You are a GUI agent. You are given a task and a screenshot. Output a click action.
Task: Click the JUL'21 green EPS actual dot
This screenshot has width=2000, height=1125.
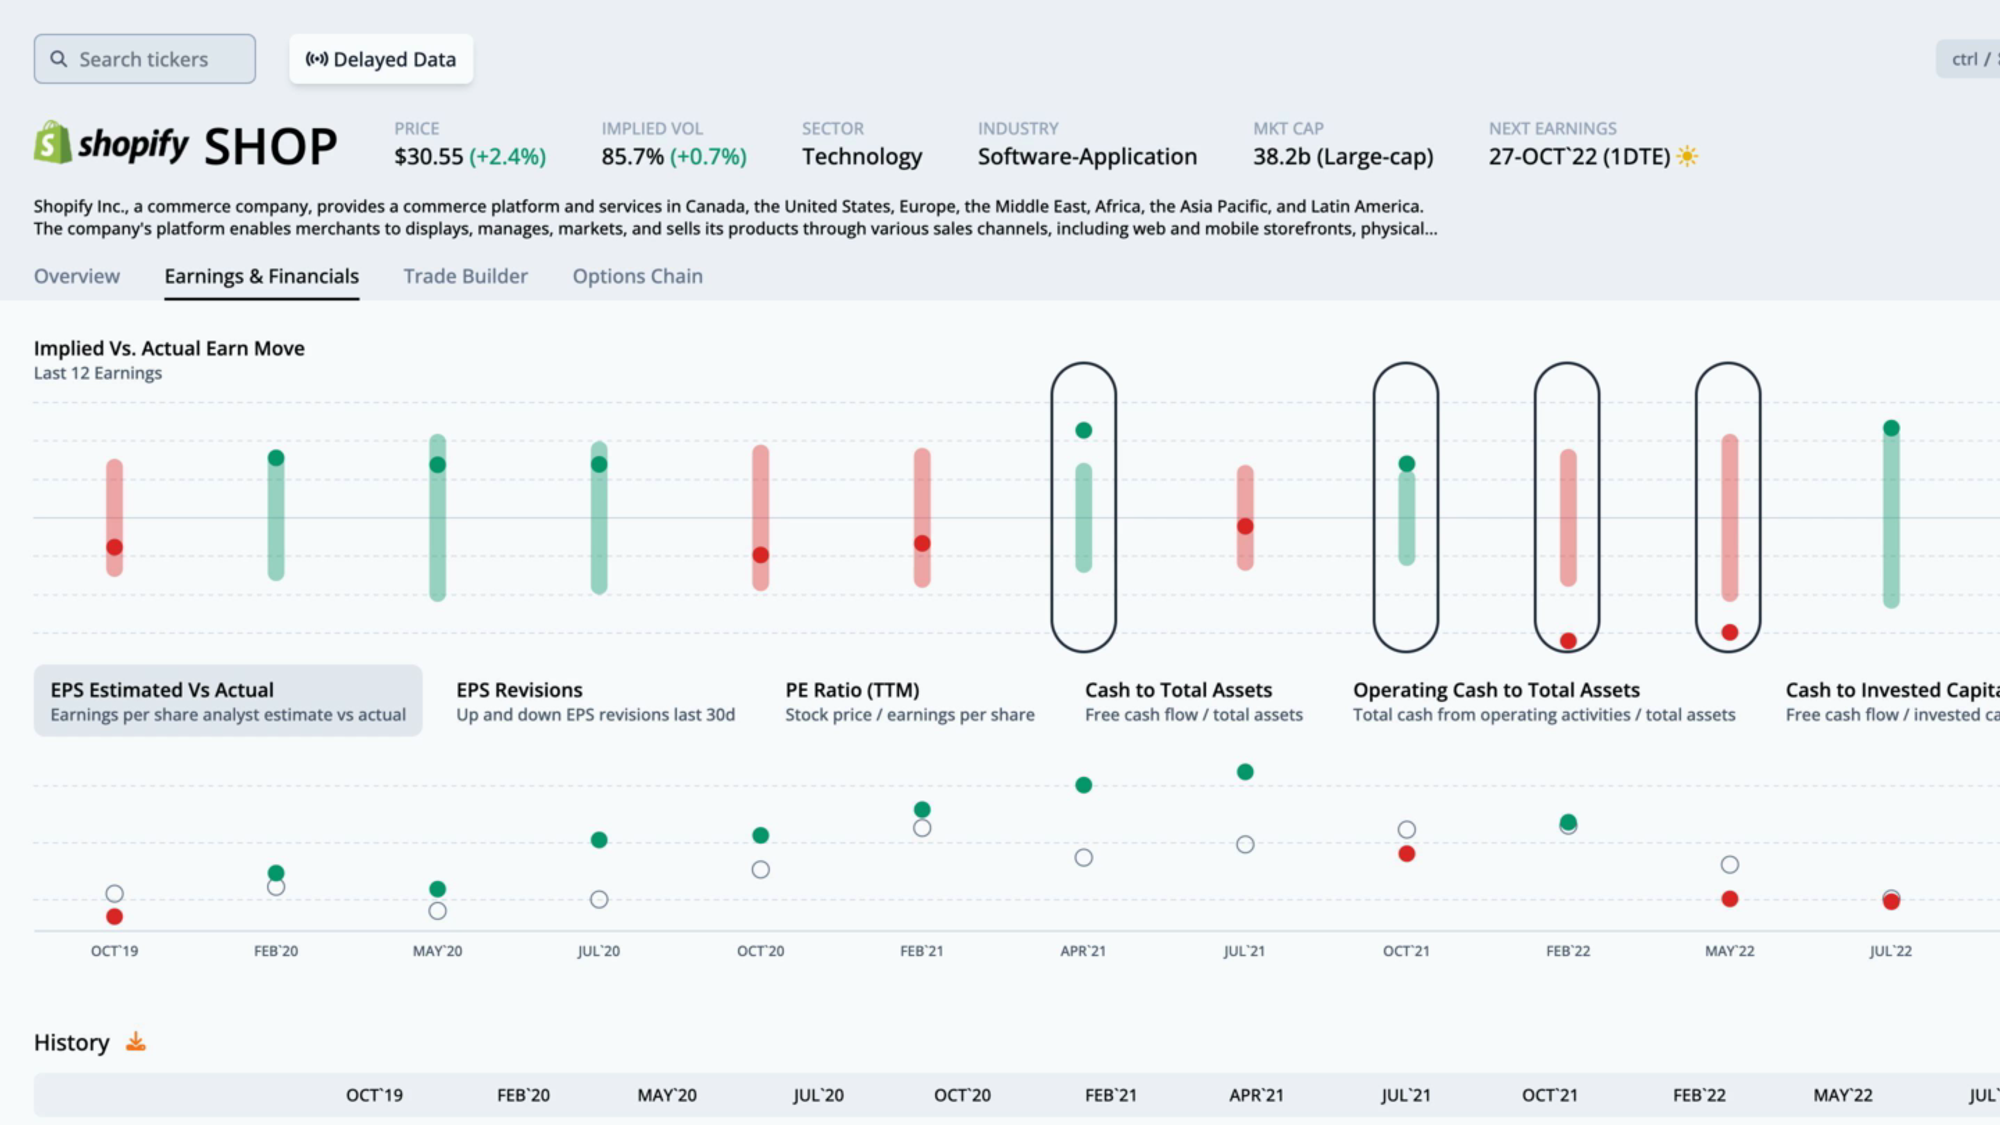tap(1245, 772)
